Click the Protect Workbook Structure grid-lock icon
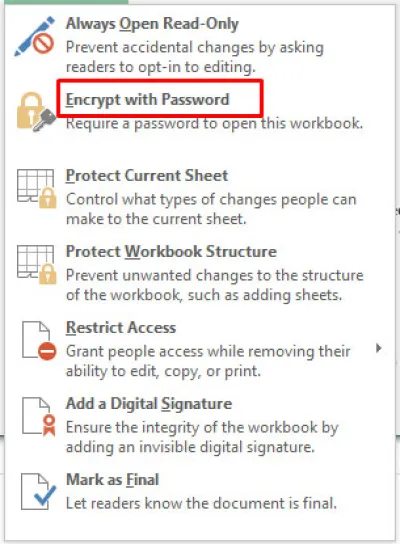The height and width of the screenshot is (544, 400). pyautogui.click(x=37, y=265)
